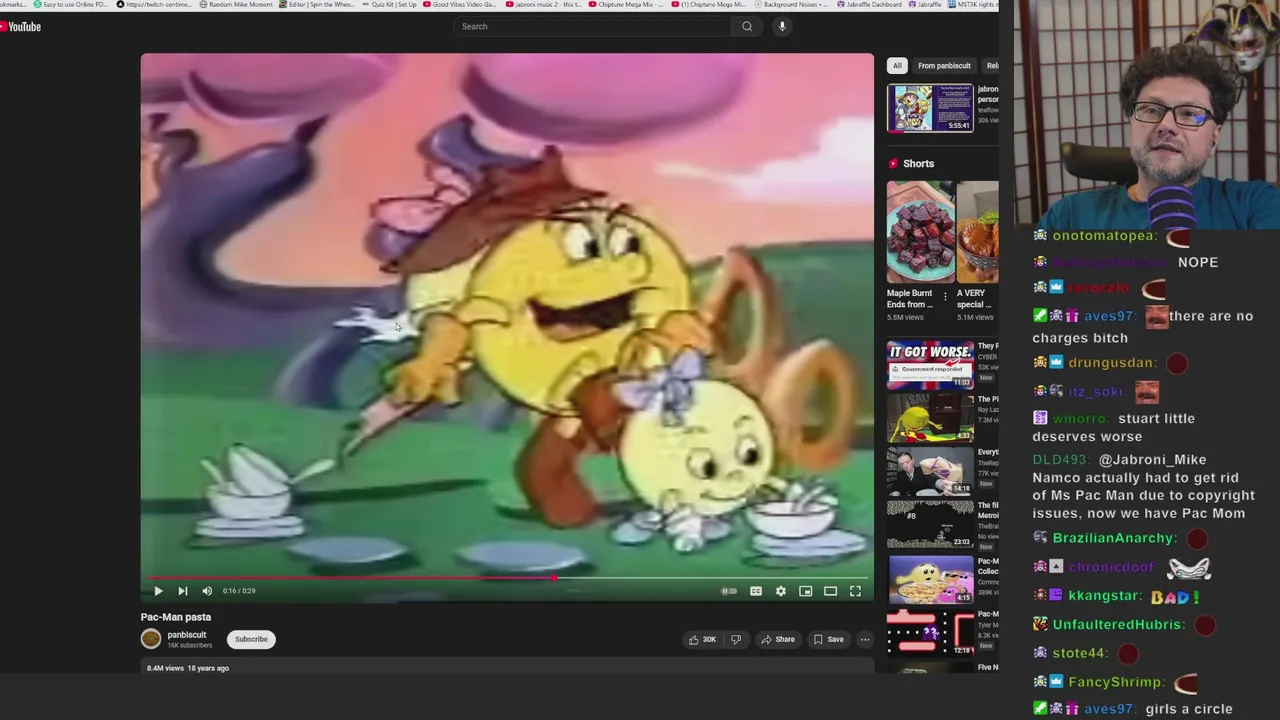Screen dimensions: 1280x720
Task: Click the drungusdan chat username
Action: click(1111, 363)
